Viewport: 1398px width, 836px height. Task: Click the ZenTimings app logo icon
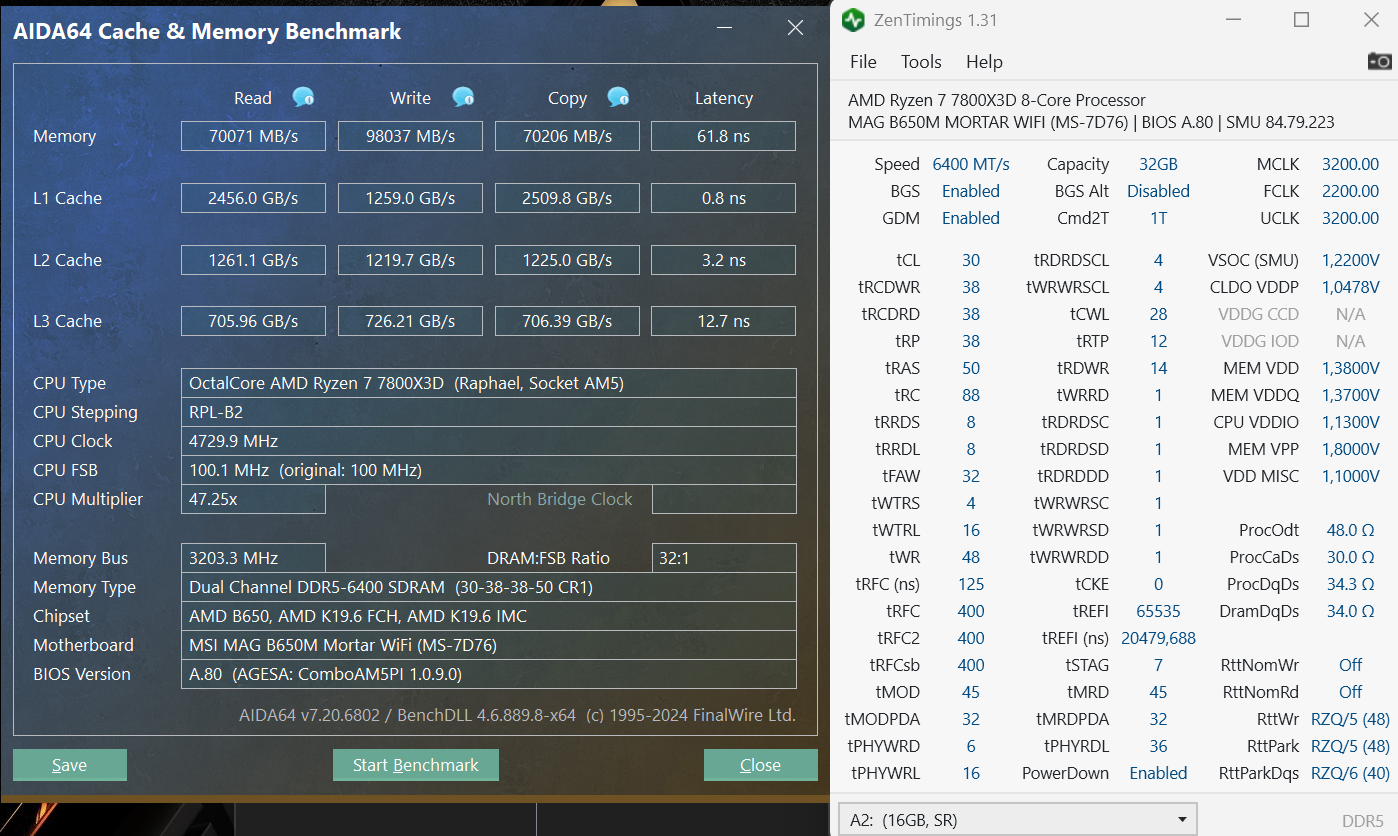pyautogui.click(x=853, y=20)
